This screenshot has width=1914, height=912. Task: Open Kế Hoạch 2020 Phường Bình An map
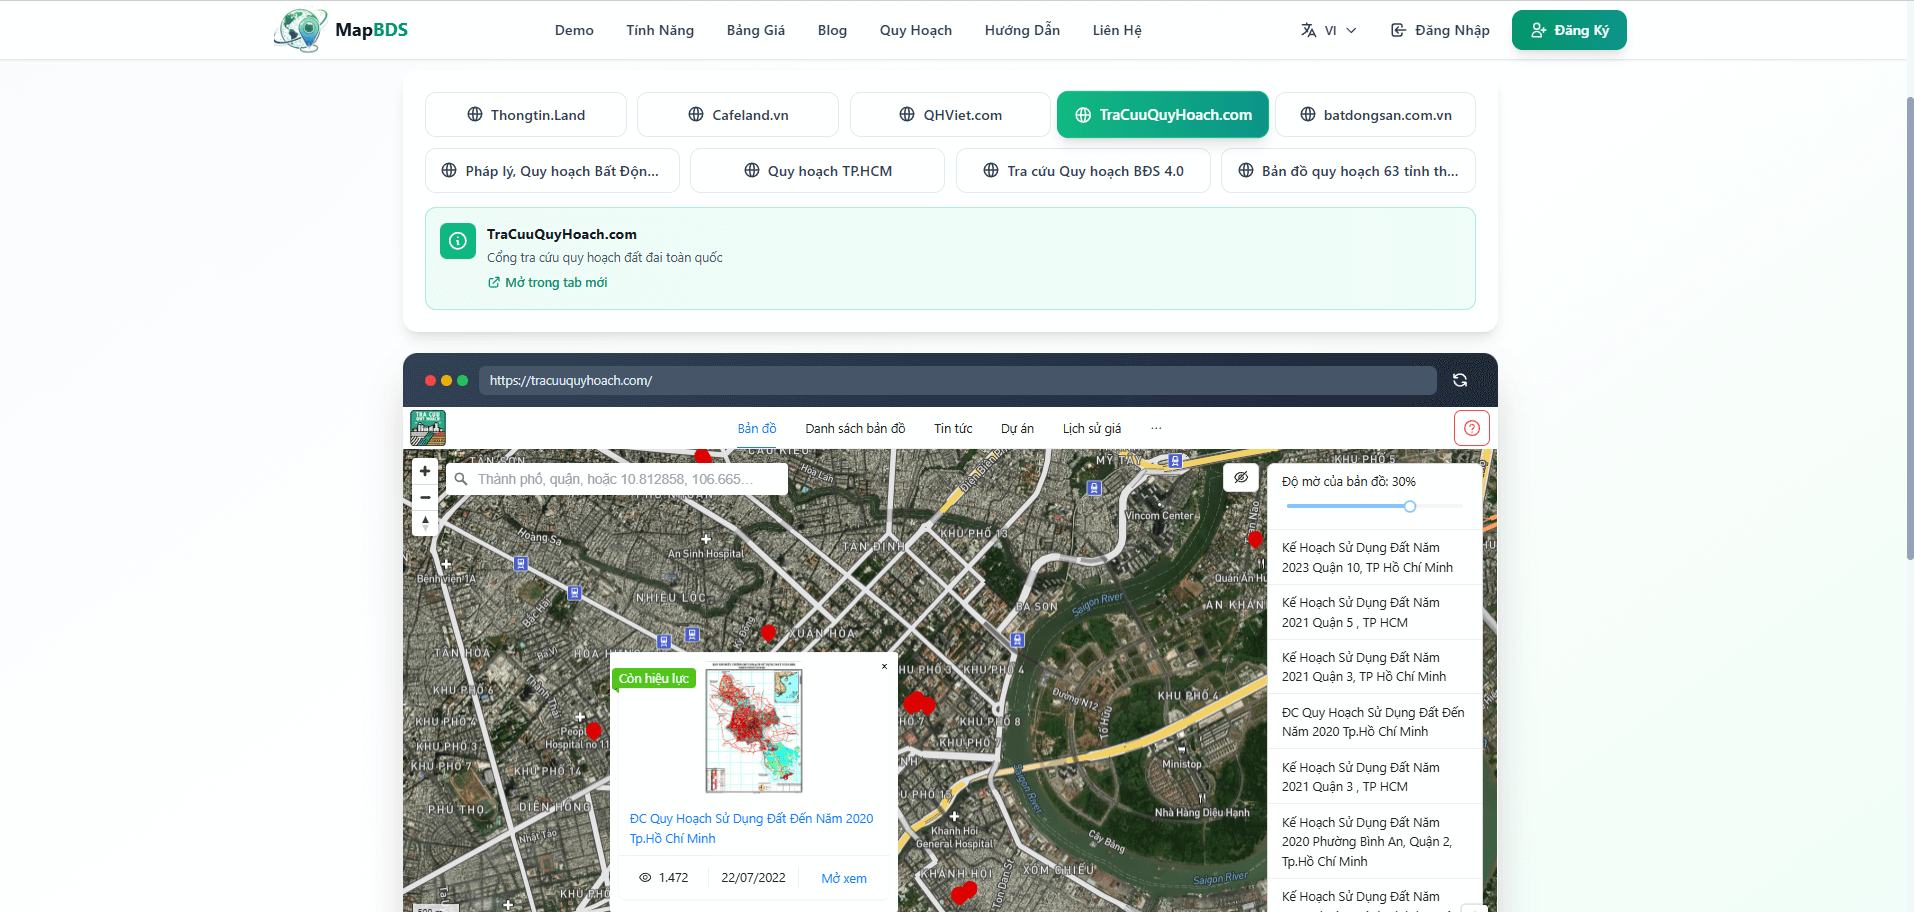(1374, 841)
